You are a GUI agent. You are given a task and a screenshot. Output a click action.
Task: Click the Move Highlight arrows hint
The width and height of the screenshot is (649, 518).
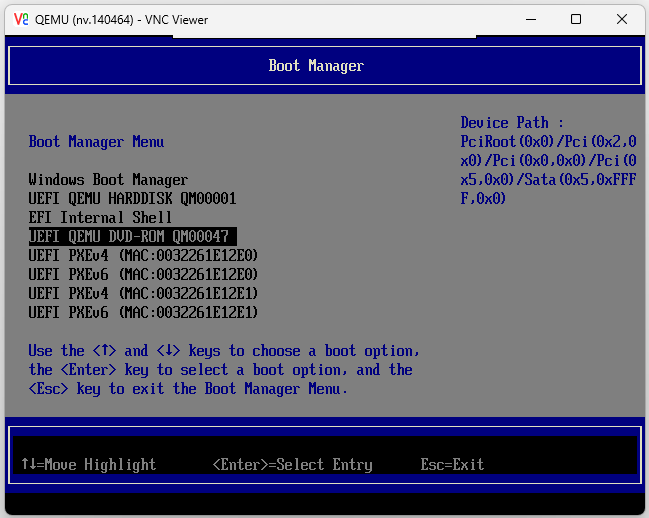(89, 465)
